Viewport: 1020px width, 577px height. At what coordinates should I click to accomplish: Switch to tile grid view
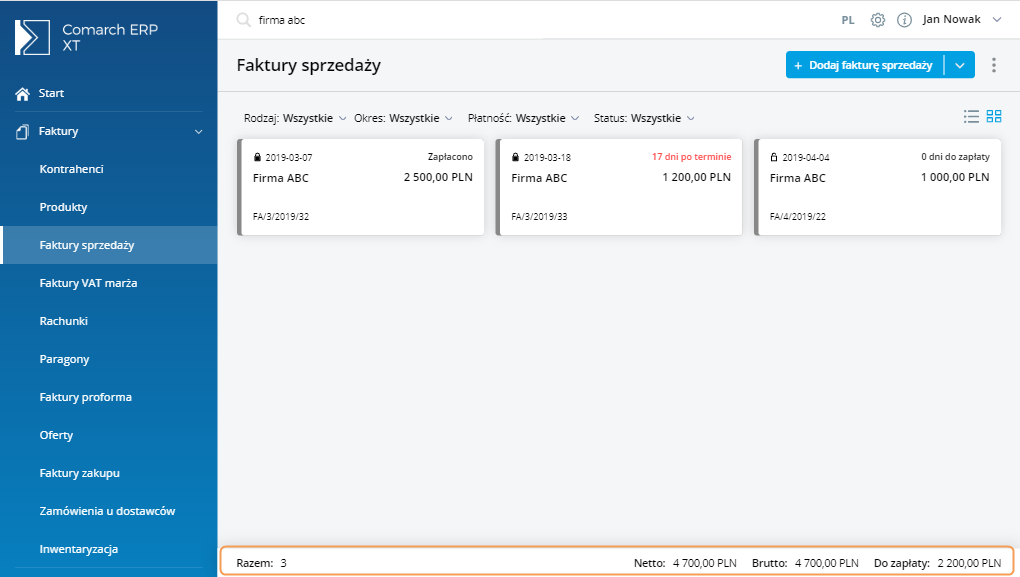pyautogui.click(x=994, y=117)
